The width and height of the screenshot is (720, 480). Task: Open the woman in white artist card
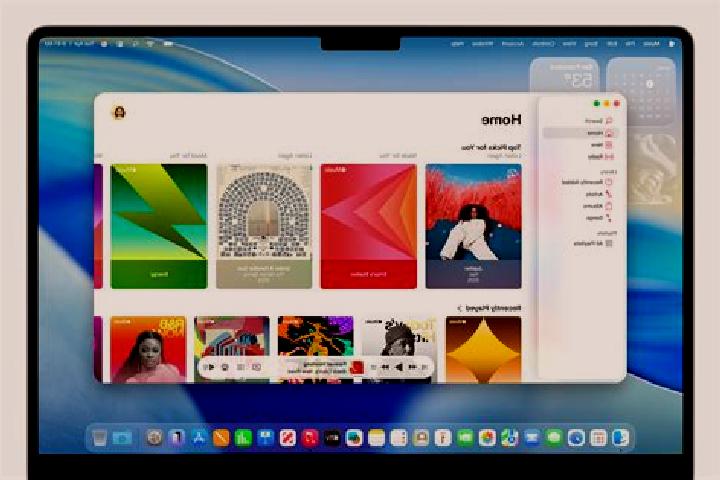tap(473, 226)
